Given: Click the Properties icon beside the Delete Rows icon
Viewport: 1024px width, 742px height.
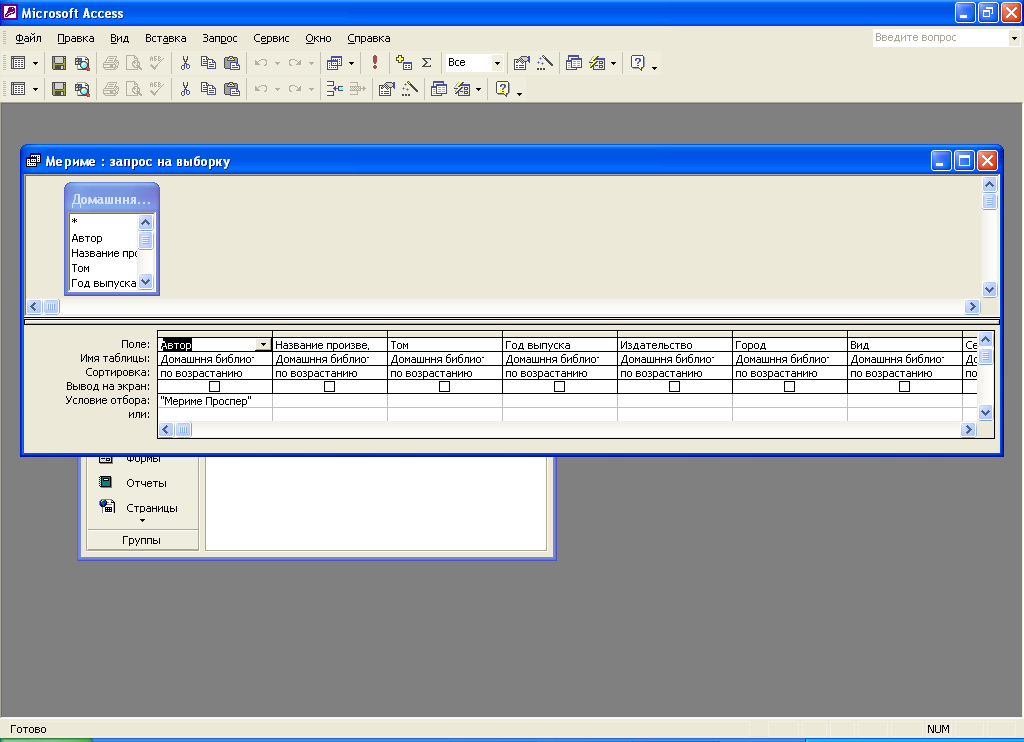Looking at the screenshot, I should 387,89.
